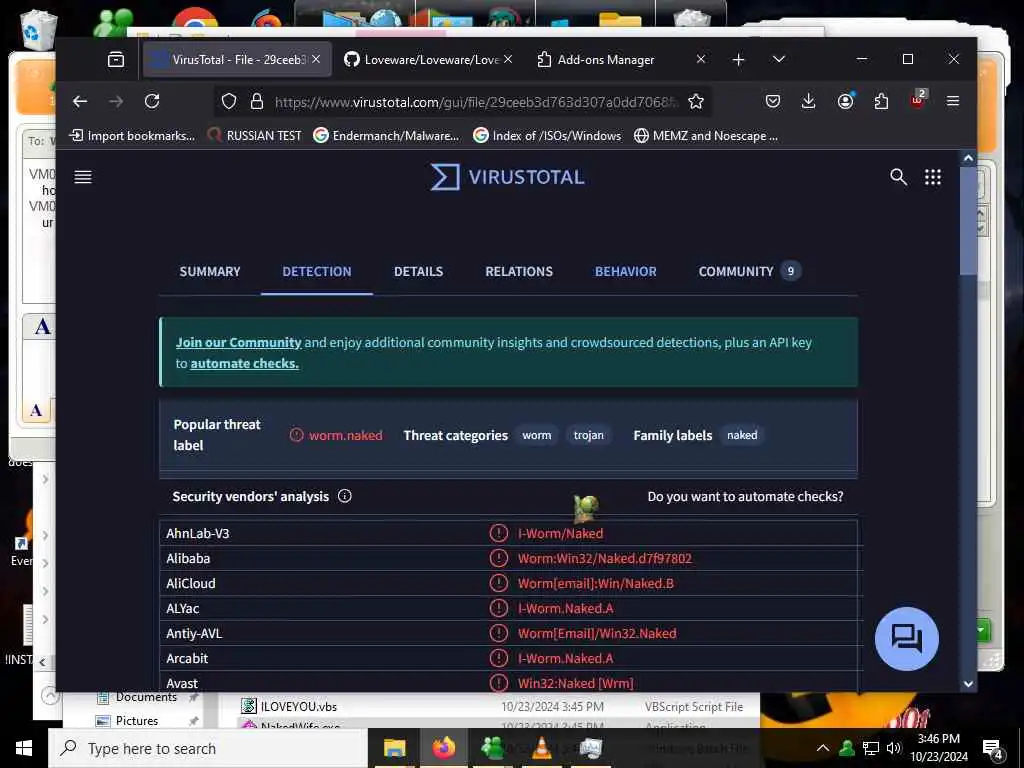Open the RELATIONS tab

tap(519, 272)
